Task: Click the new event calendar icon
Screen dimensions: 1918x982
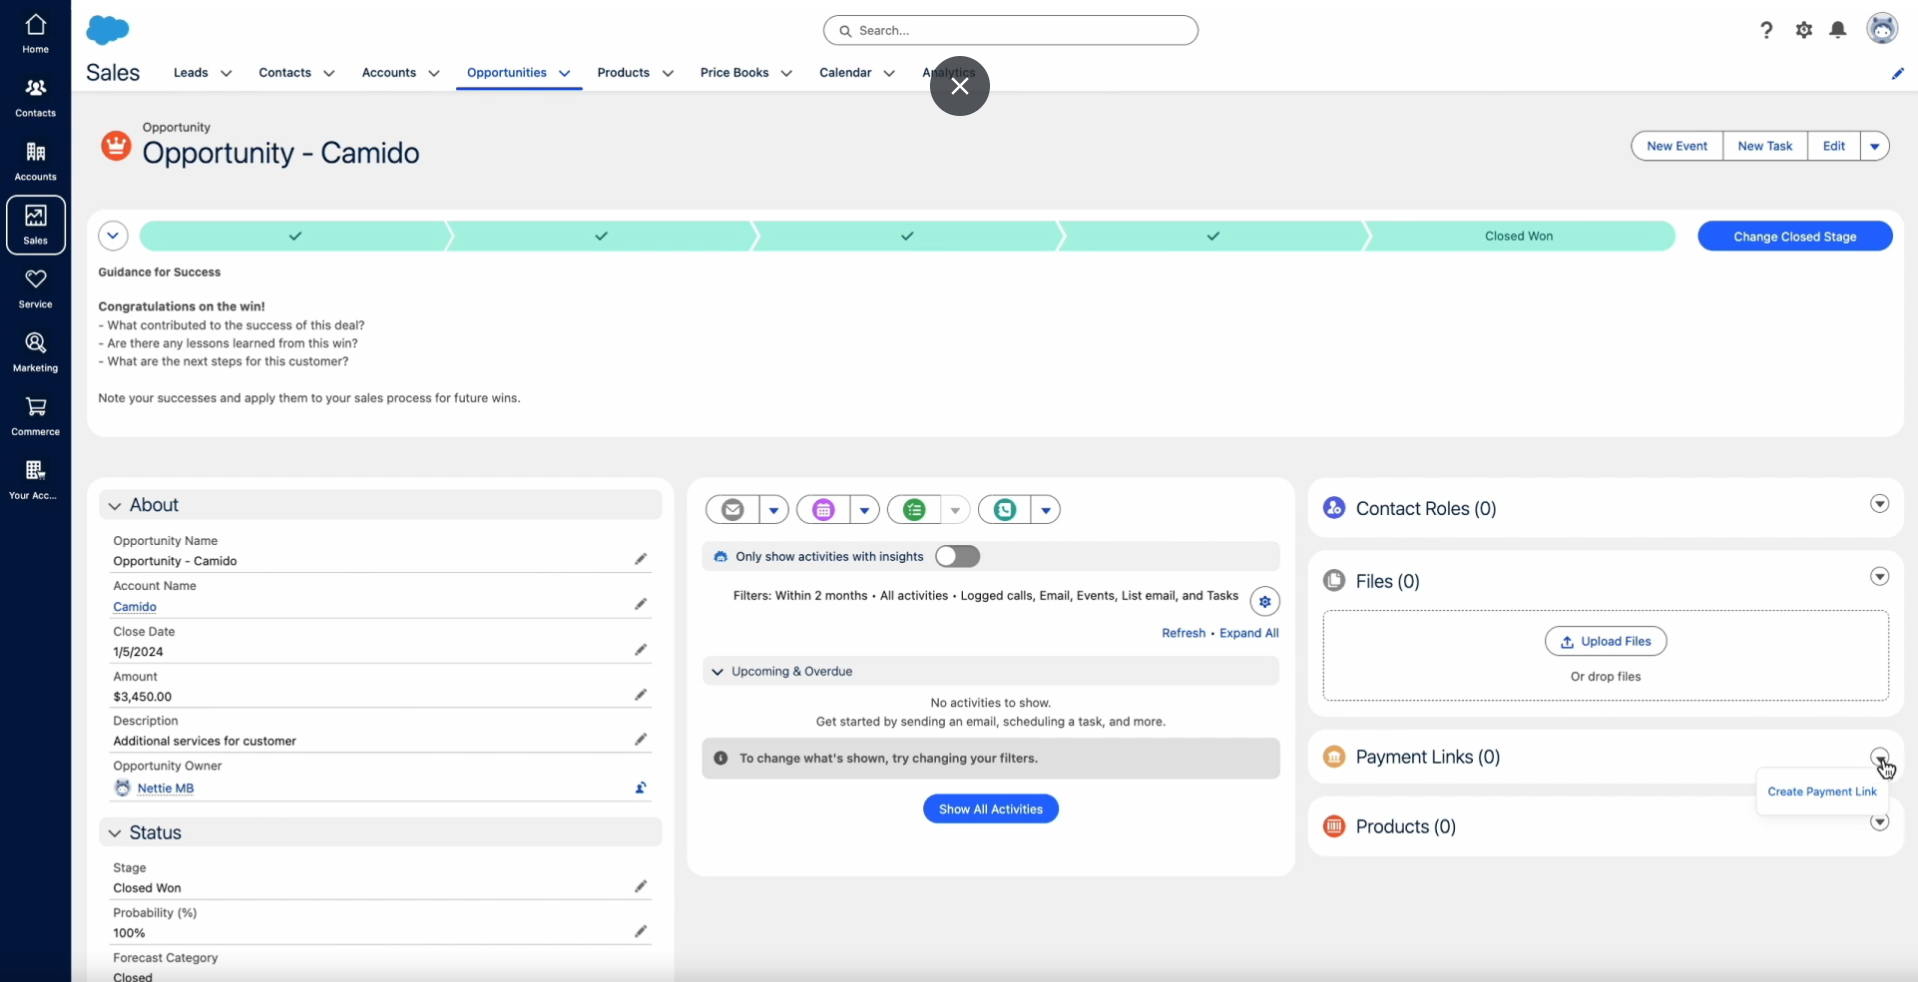Action: coord(823,510)
